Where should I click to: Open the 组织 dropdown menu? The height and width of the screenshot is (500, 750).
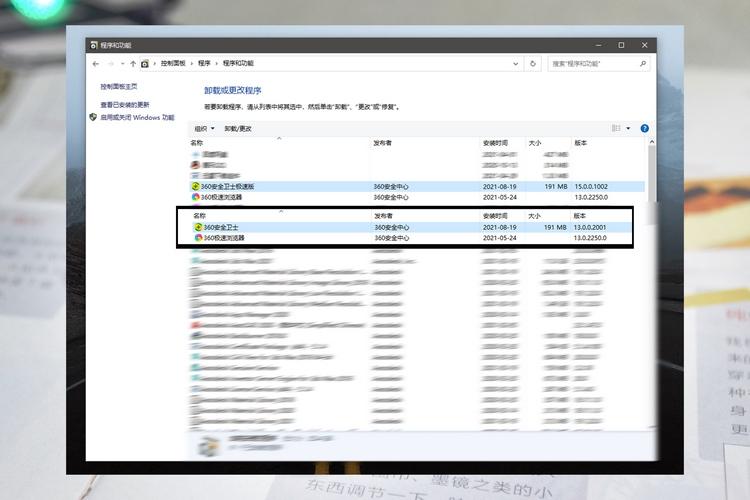[x=204, y=129]
